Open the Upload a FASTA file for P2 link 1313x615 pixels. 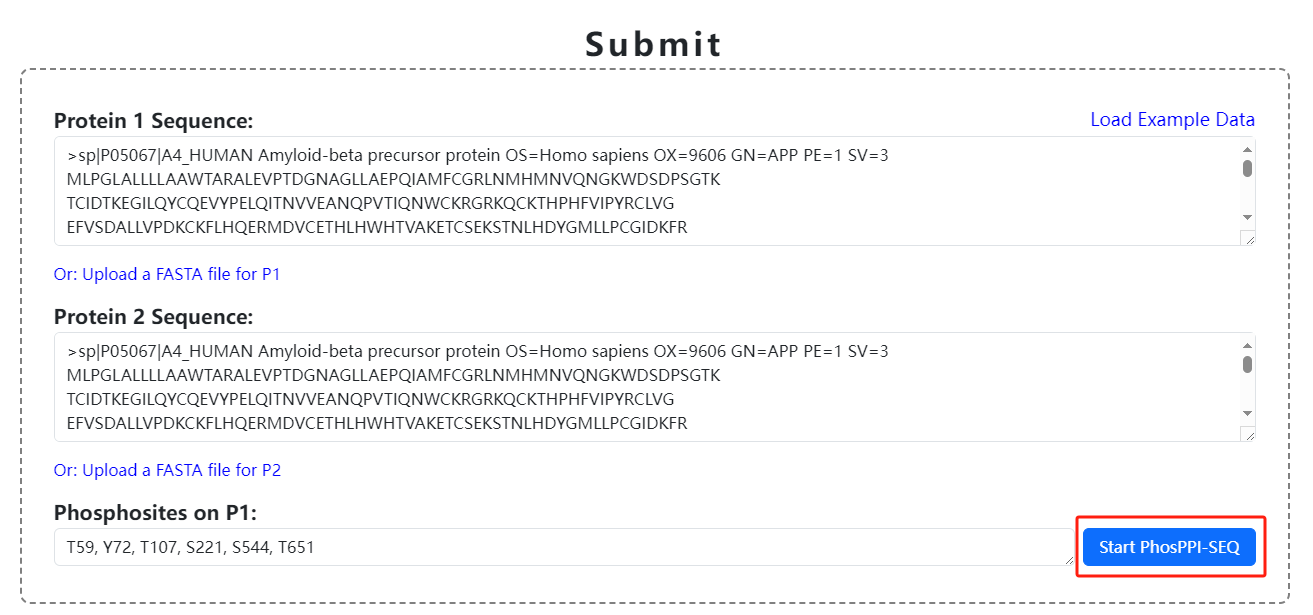coord(167,470)
